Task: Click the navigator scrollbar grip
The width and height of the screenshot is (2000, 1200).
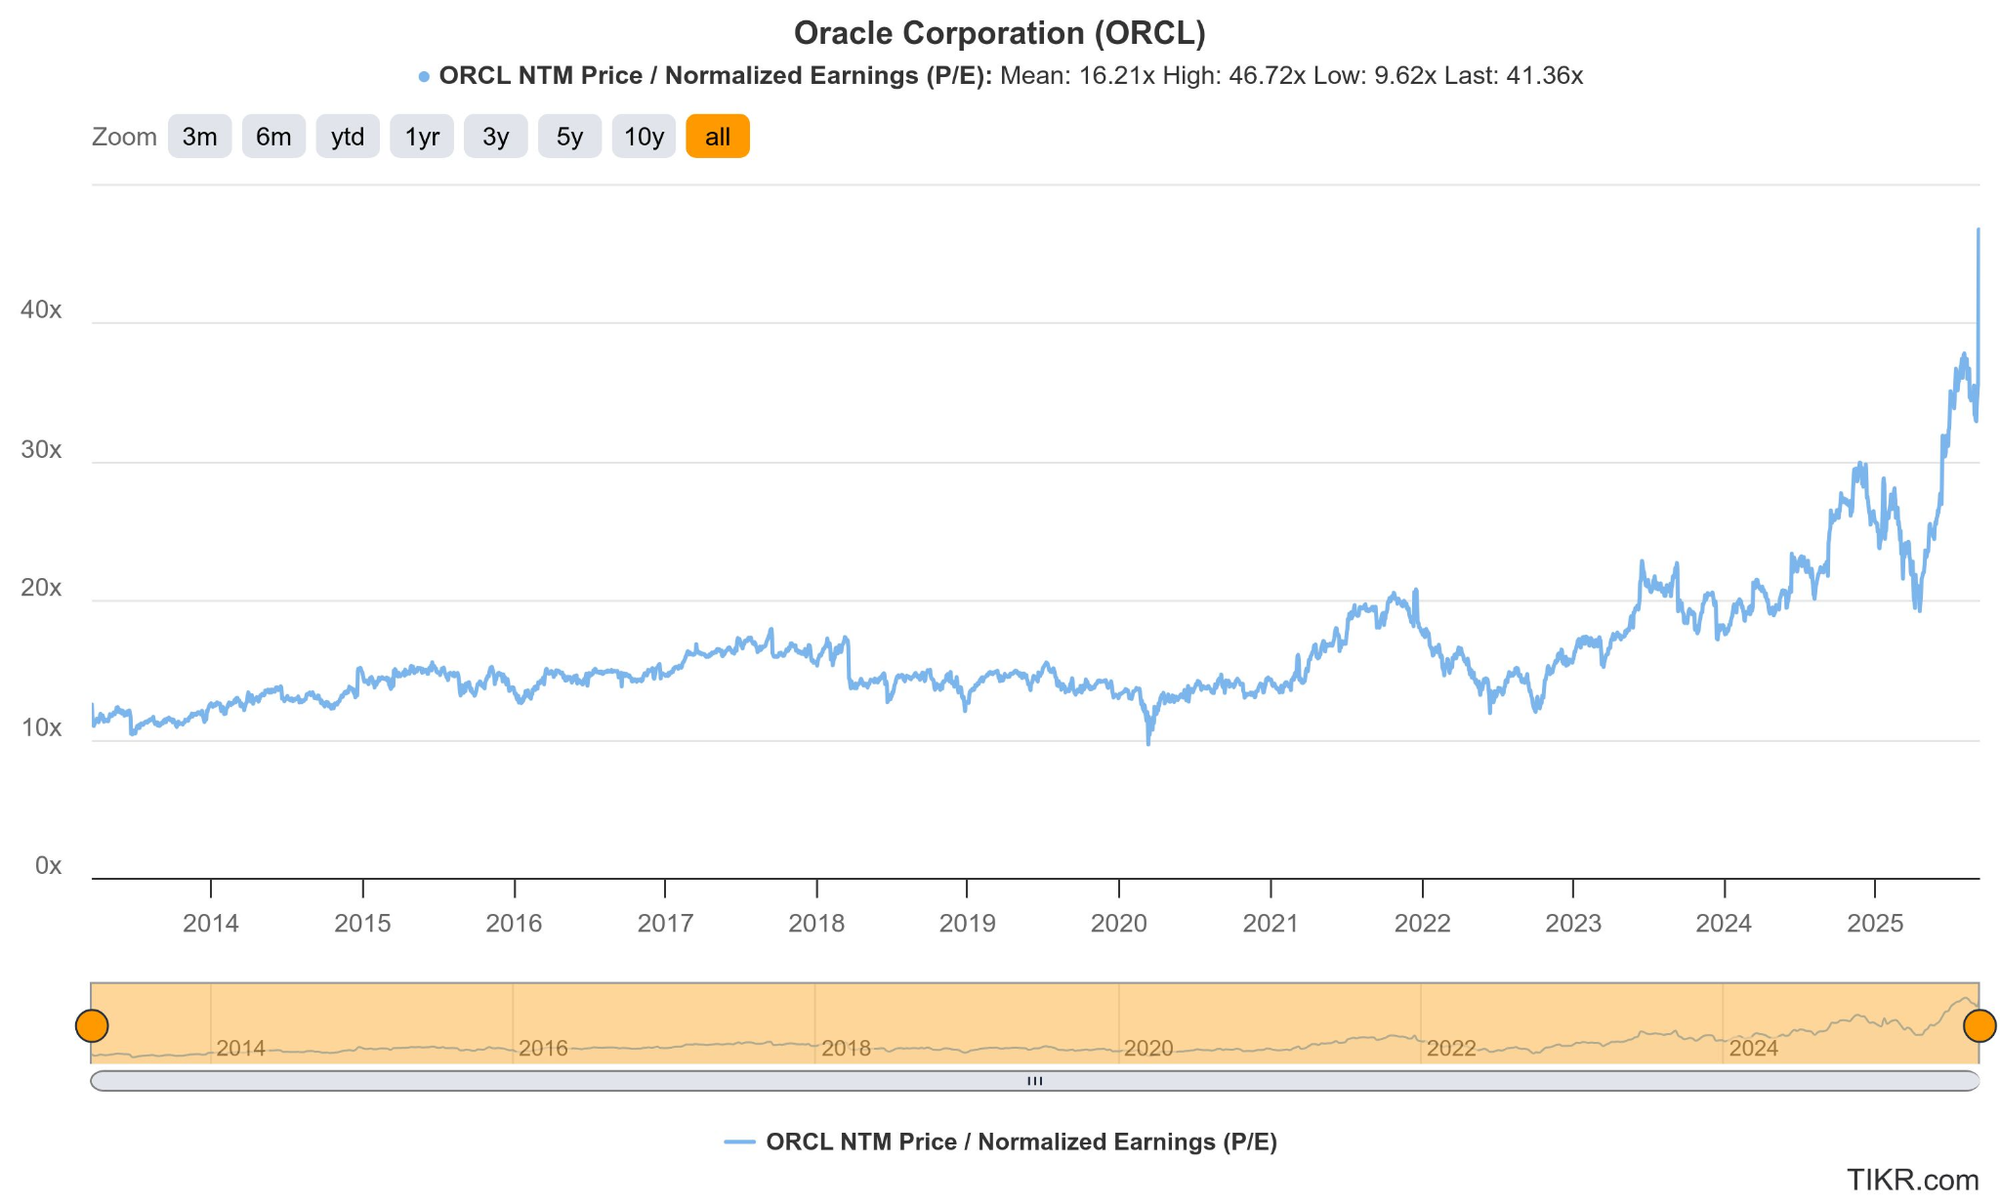Action: (1035, 1081)
